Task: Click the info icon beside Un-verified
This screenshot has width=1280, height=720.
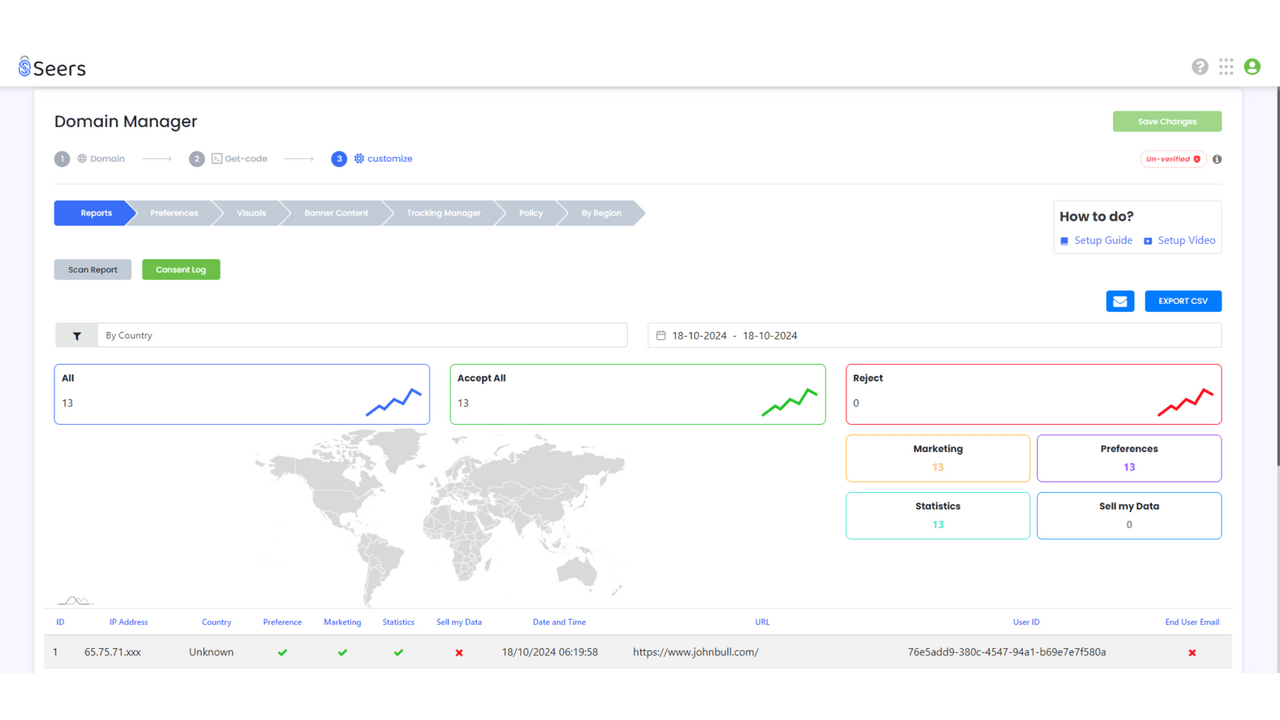Action: coord(1217,159)
